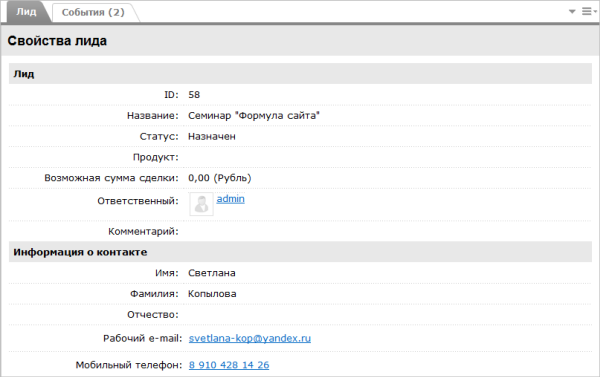Click the Статус: label

pos(159,136)
